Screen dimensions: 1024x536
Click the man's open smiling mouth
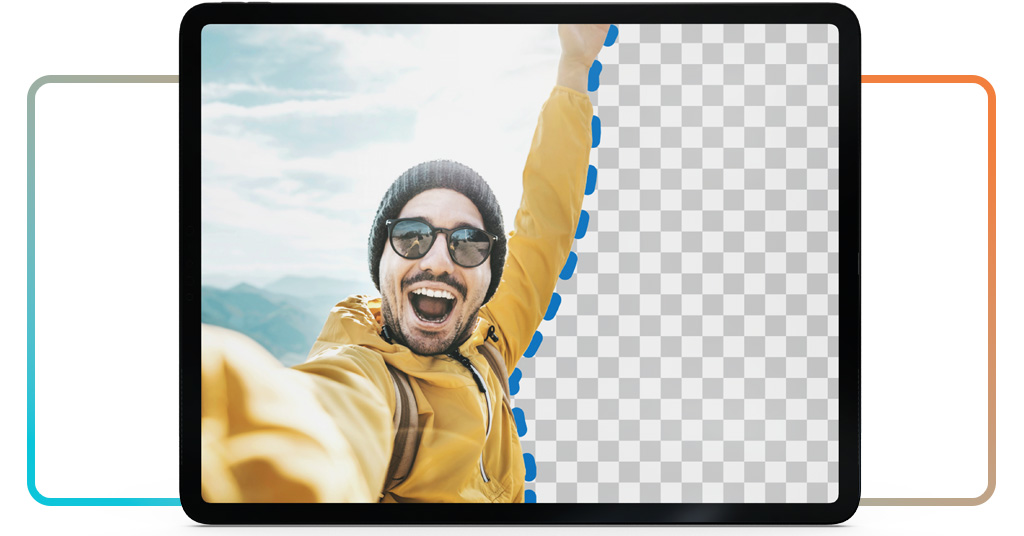pyautogui.click(x=433, y=303)
